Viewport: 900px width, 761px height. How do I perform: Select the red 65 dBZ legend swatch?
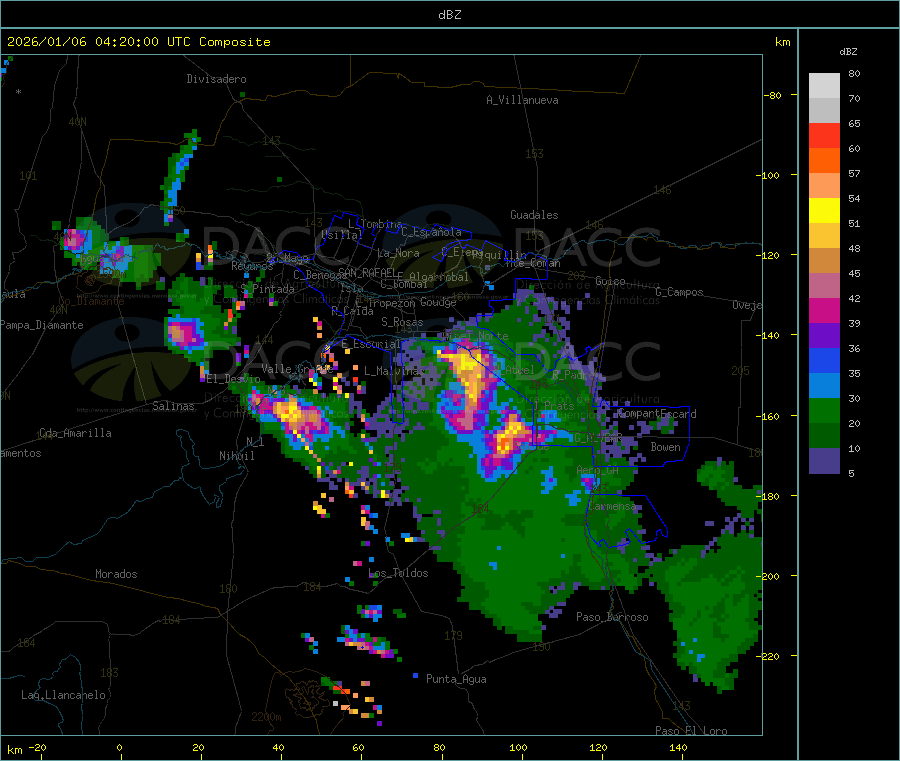click(x=824, y=135)
